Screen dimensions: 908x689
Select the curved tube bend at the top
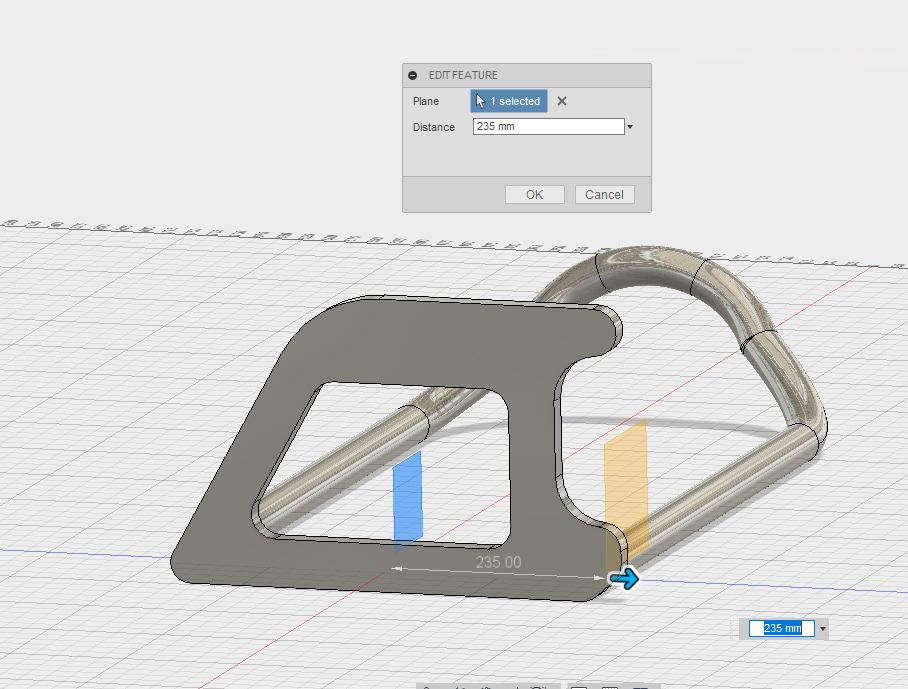(650, 268)
